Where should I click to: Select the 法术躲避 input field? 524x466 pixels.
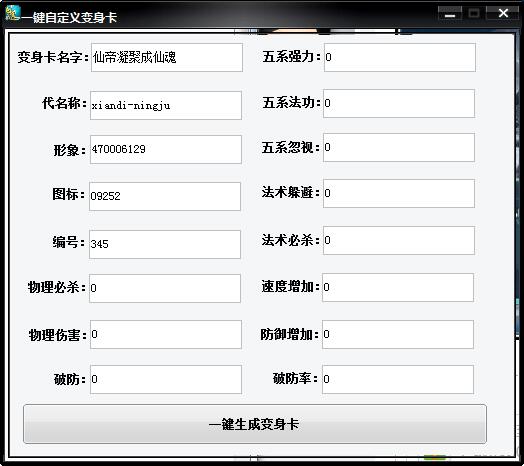[x=399, y=194]
